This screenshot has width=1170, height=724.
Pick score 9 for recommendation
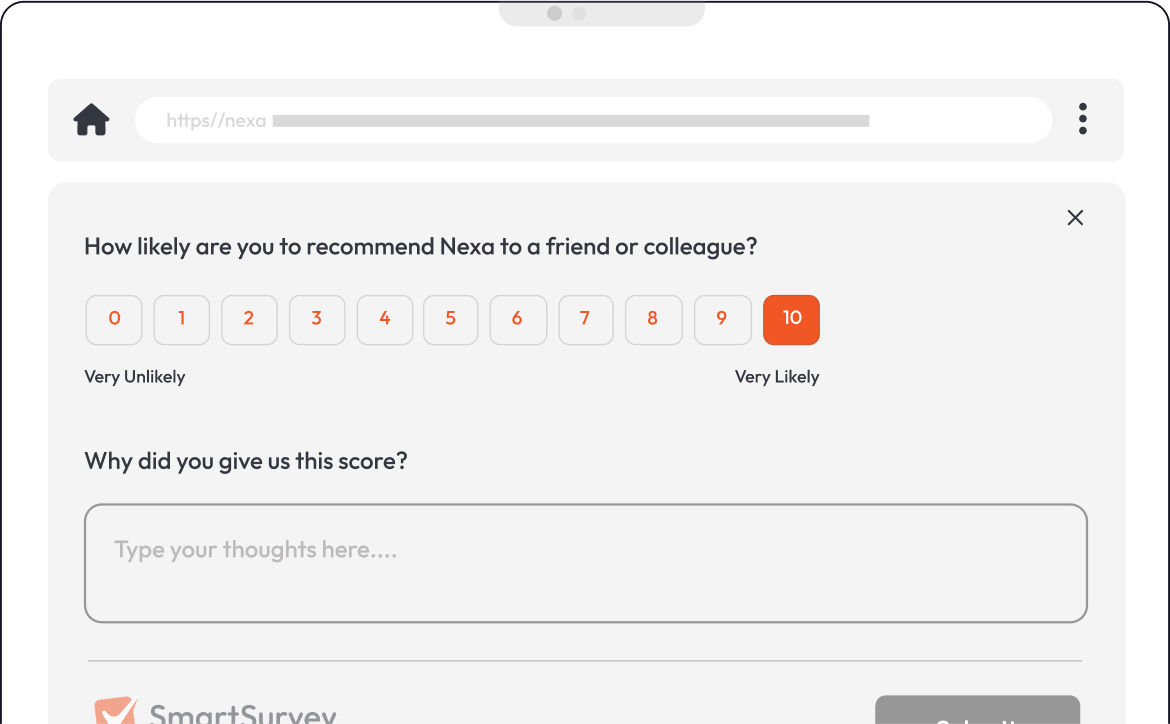(722, 320)
